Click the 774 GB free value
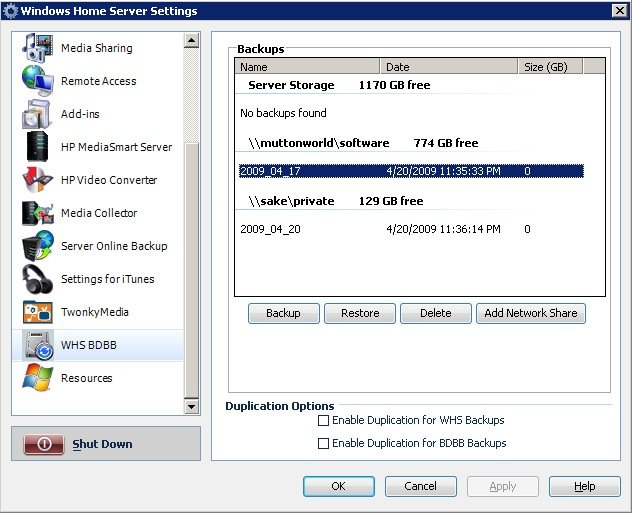 click(x=446, y=143)
